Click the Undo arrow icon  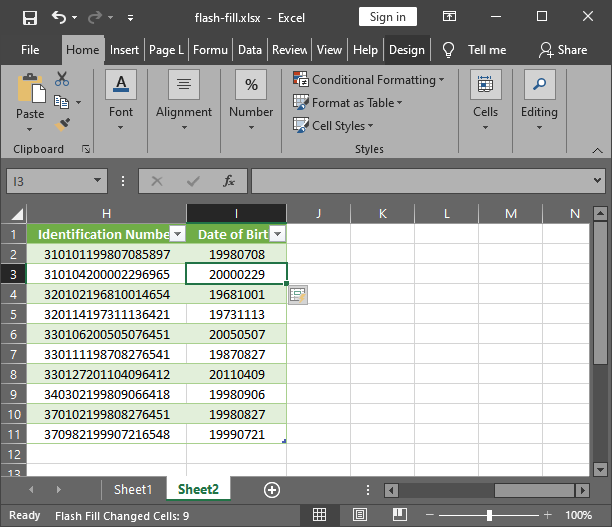(59, 18)
